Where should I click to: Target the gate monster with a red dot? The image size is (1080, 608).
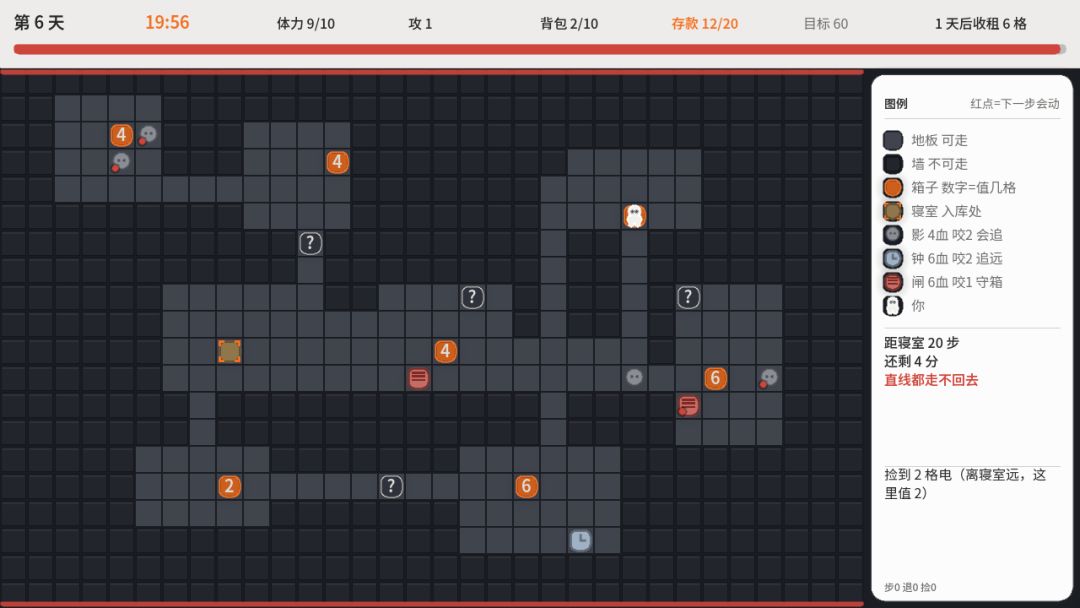tap(688, 406)
